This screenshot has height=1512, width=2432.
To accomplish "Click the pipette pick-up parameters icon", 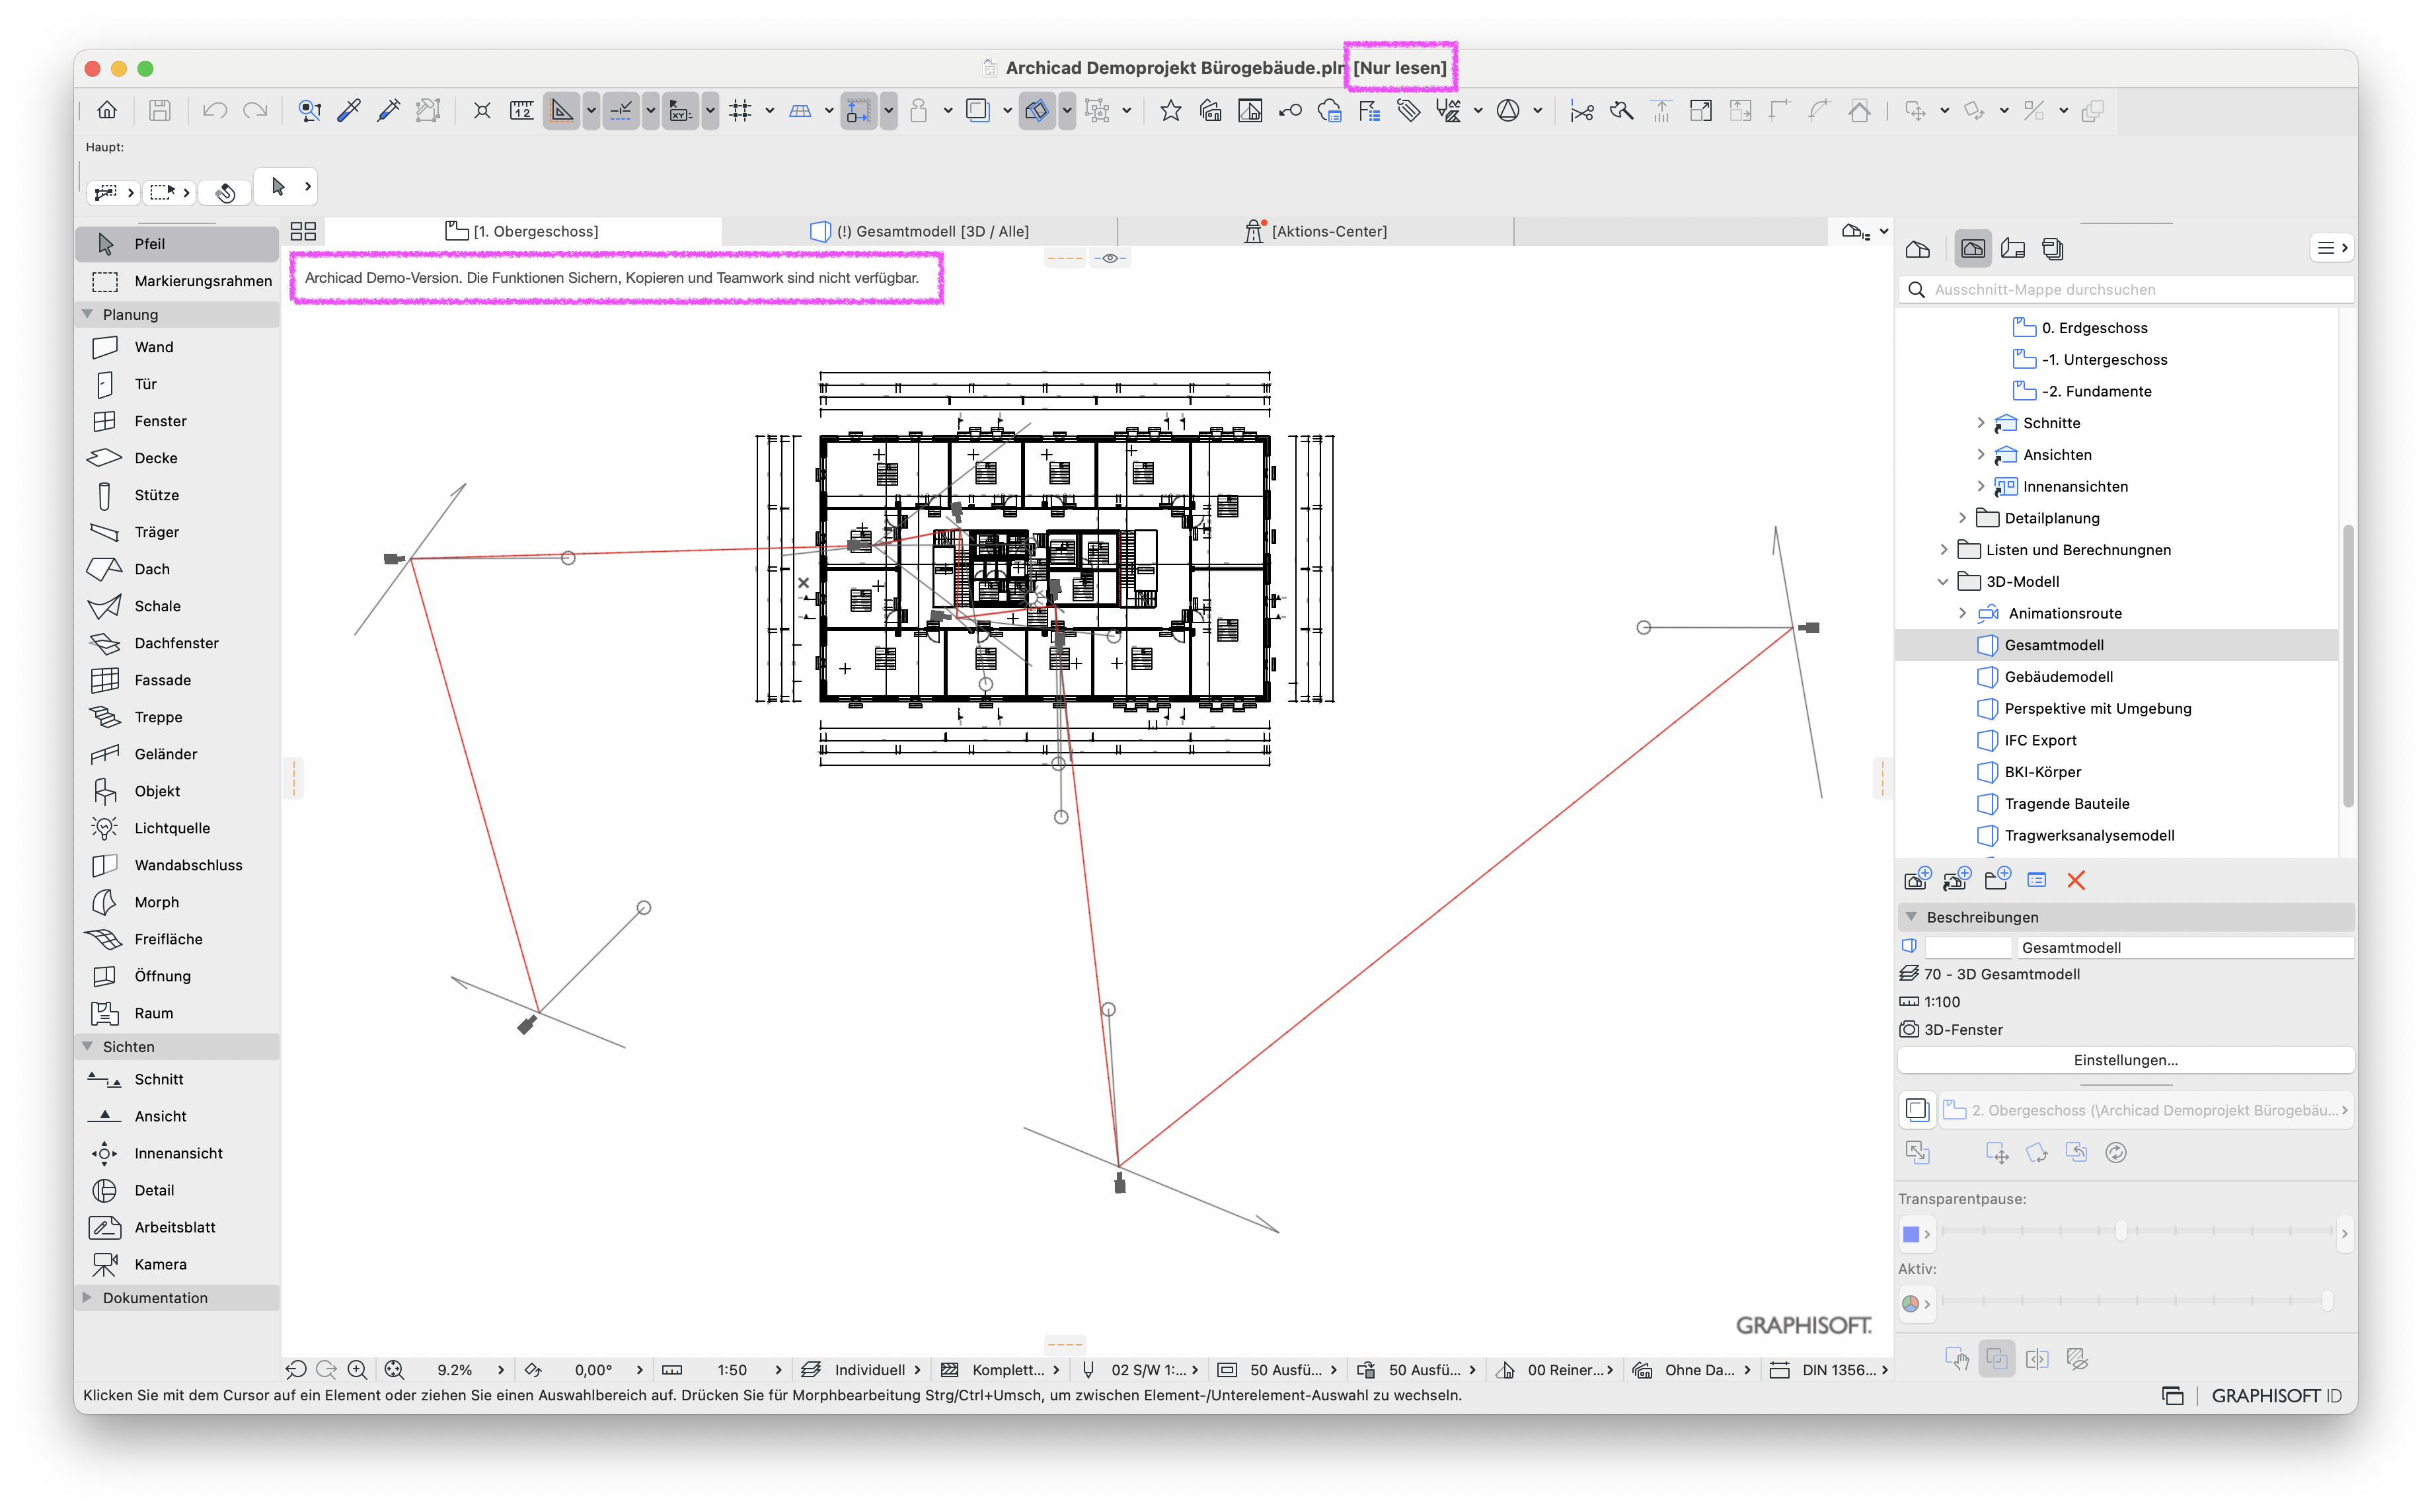I will click(349, 110).
